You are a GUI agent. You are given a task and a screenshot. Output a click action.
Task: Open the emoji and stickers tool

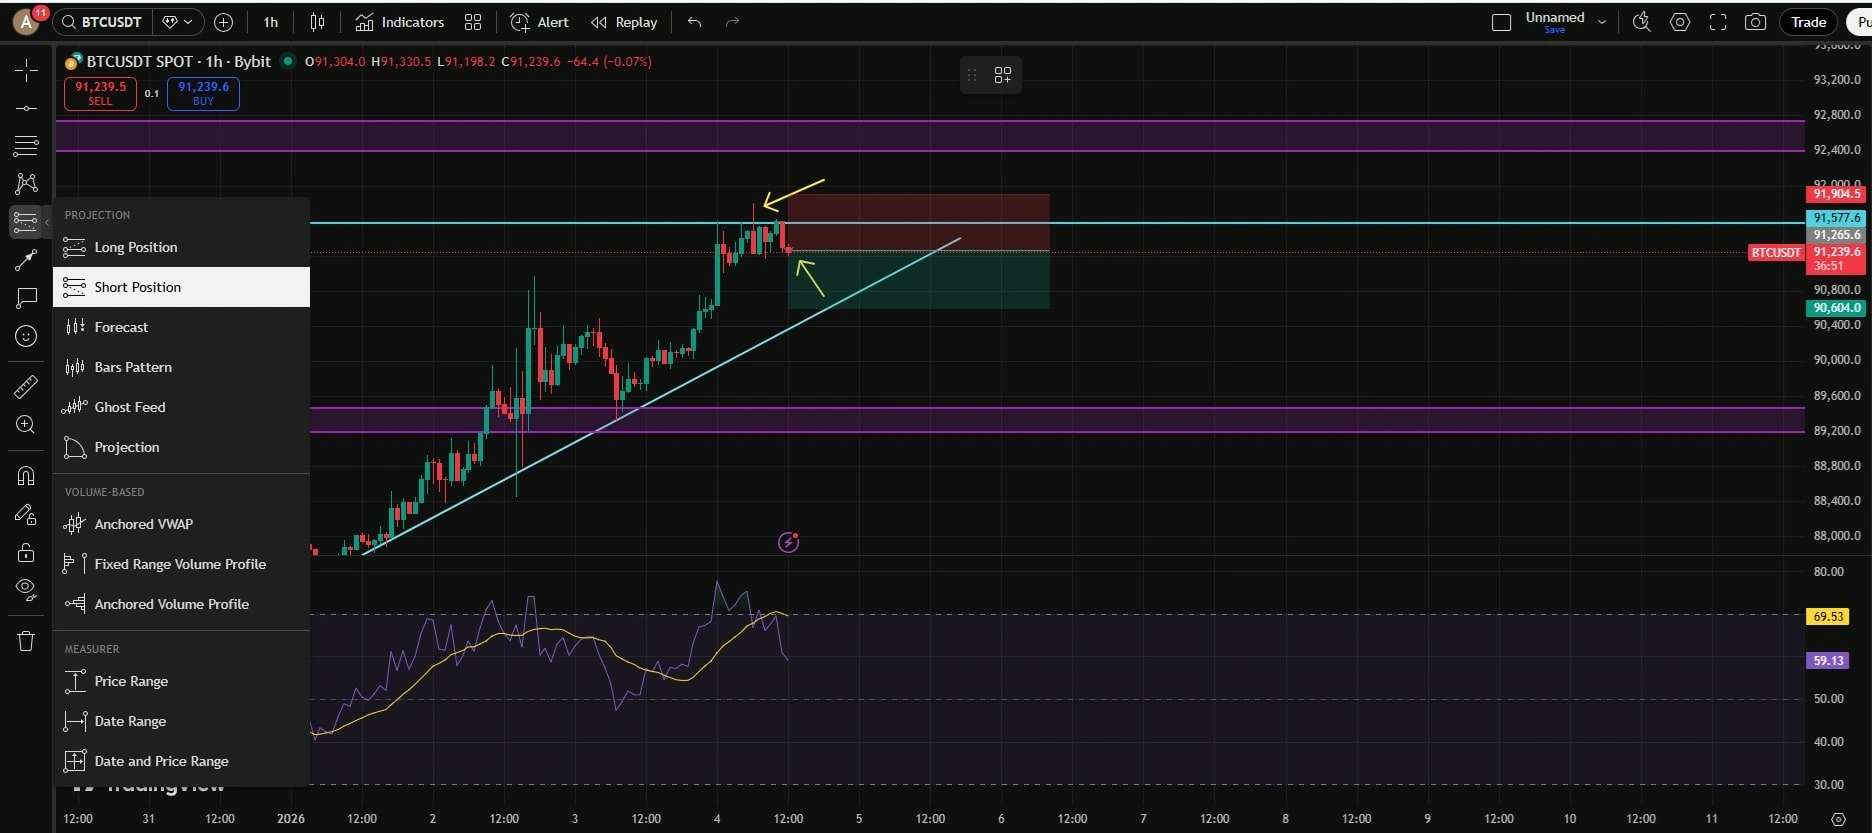pyautogui.click(x=26, y=336)
